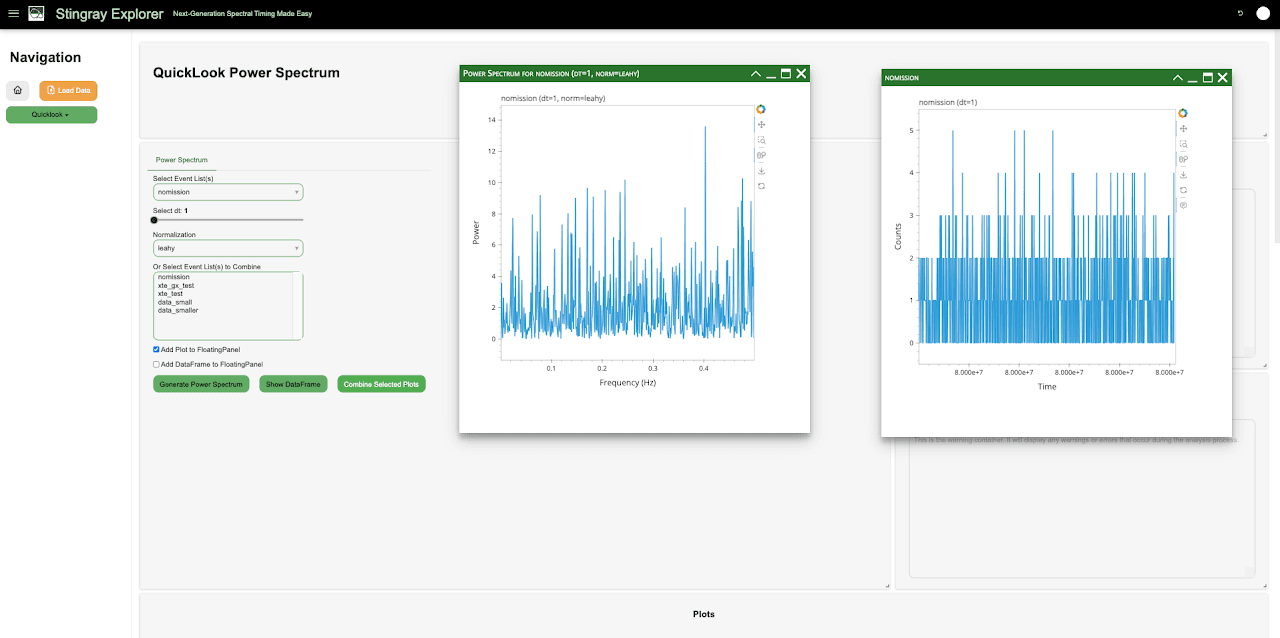Check Add DataFrame to FloatingPanel
The width and height of the screenshot is (1280, 638).
[x=156, y=365]
